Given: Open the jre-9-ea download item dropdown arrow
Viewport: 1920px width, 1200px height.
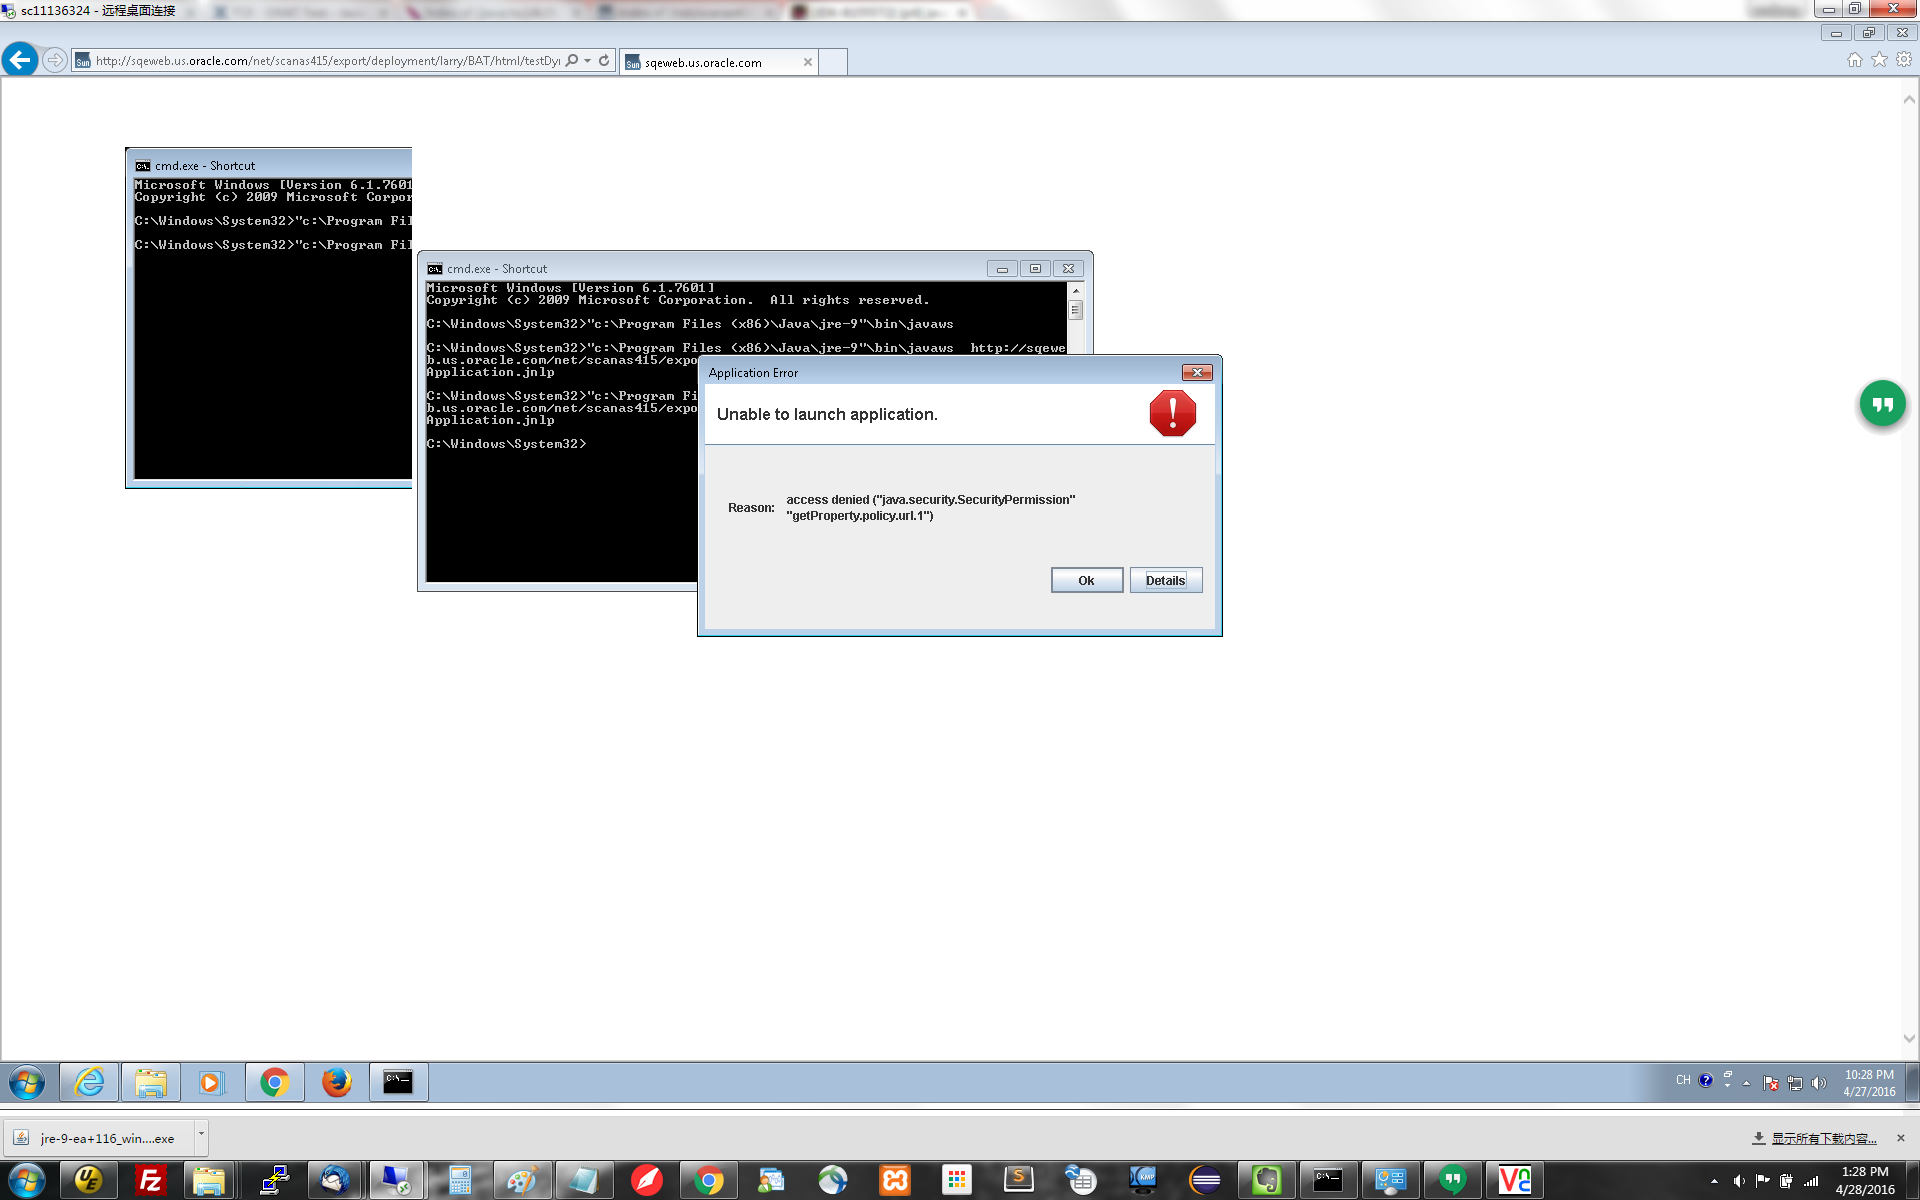Looking at the screenshot, I should tap(201, 1134).
